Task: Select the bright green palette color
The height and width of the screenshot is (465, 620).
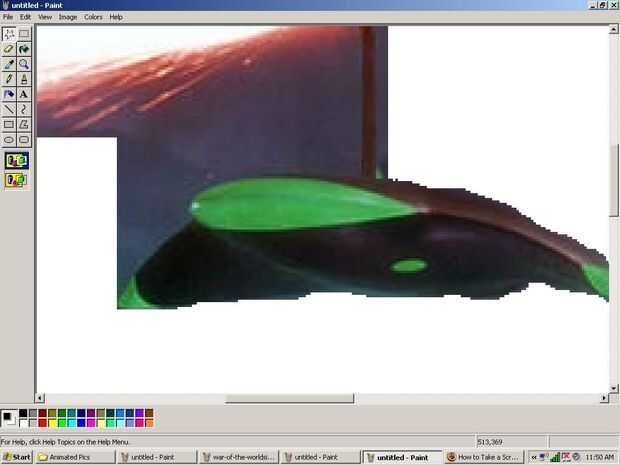Action: (x=62, y=423)
